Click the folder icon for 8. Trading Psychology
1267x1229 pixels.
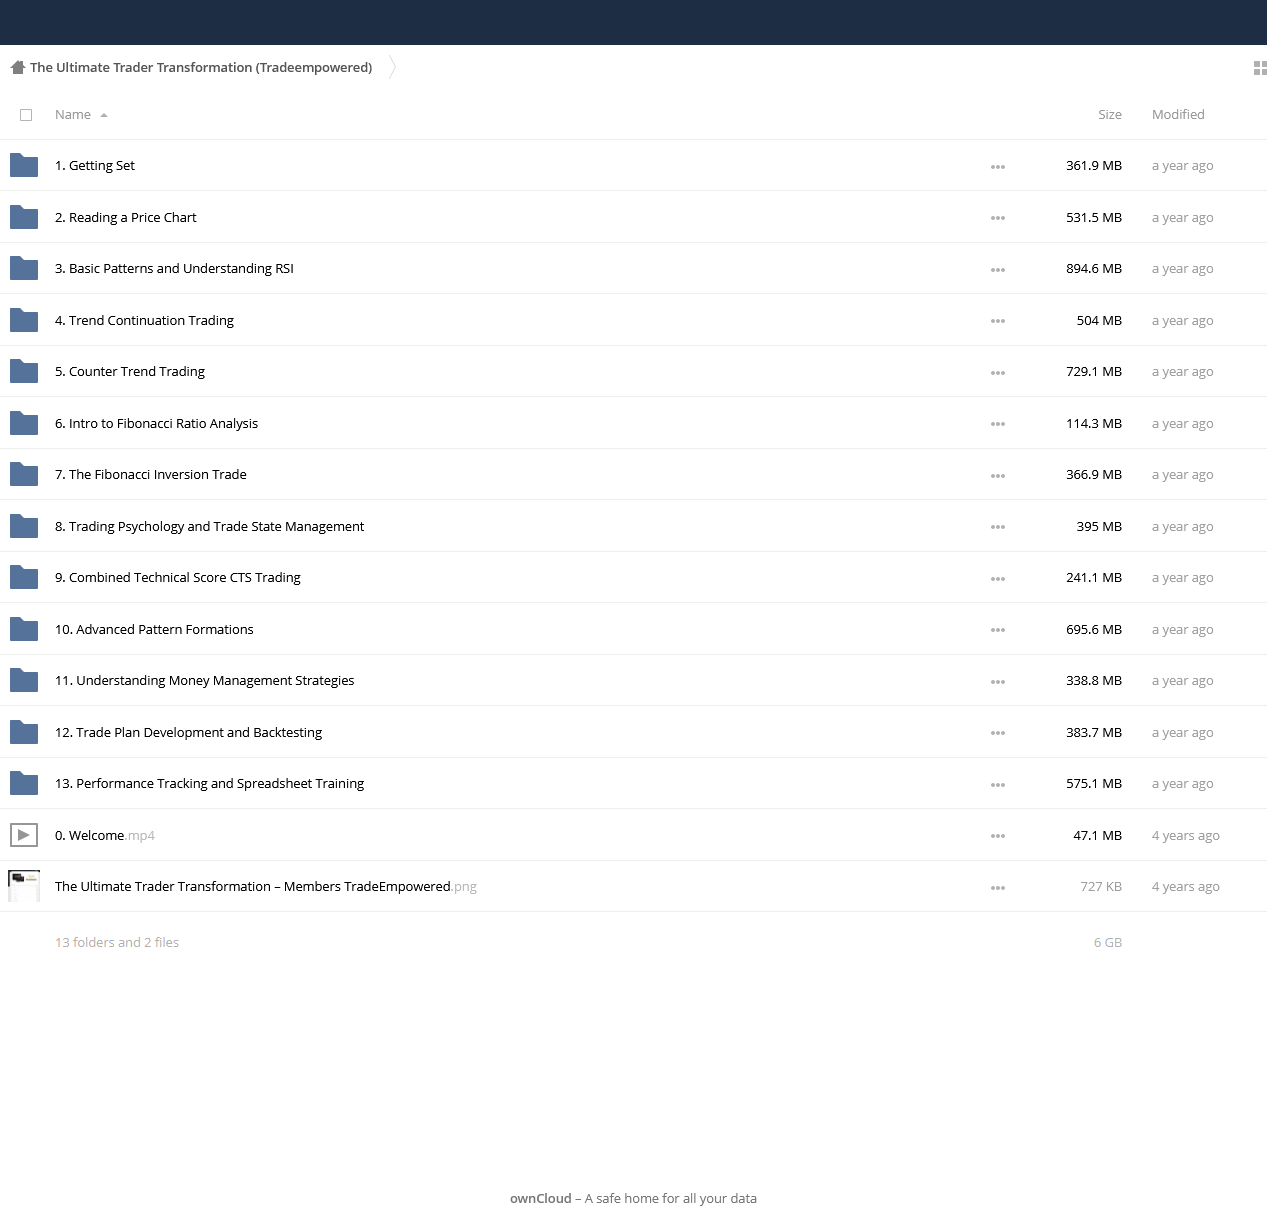(x=24, y=526)
